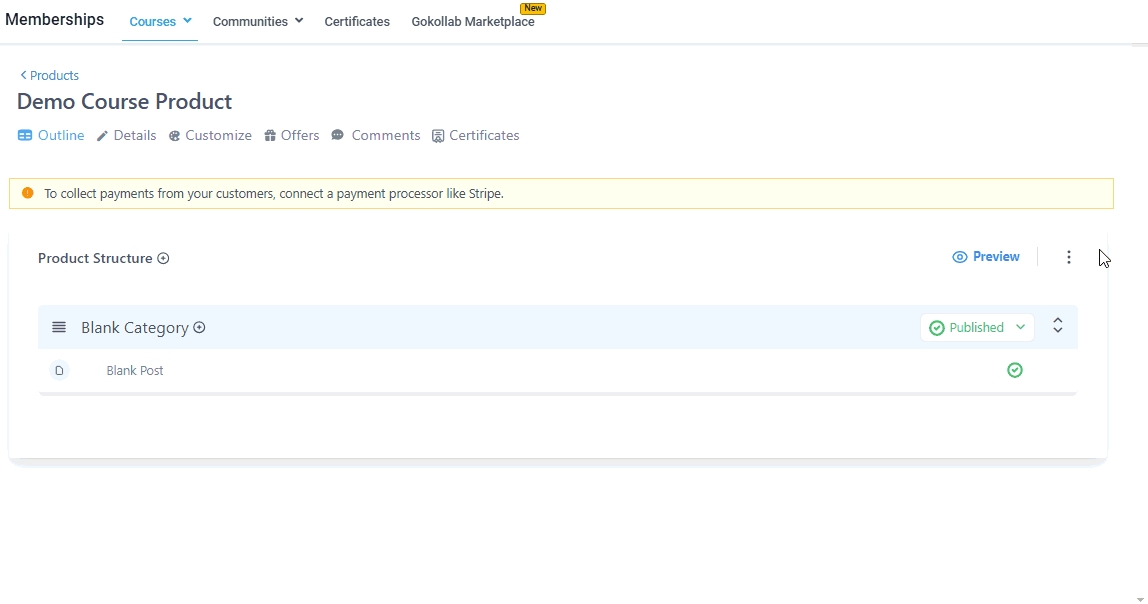This screenshot has width=1148, height=604.
Task: Click the green published checkmark on Blank Post
Action: [1014, 371]
